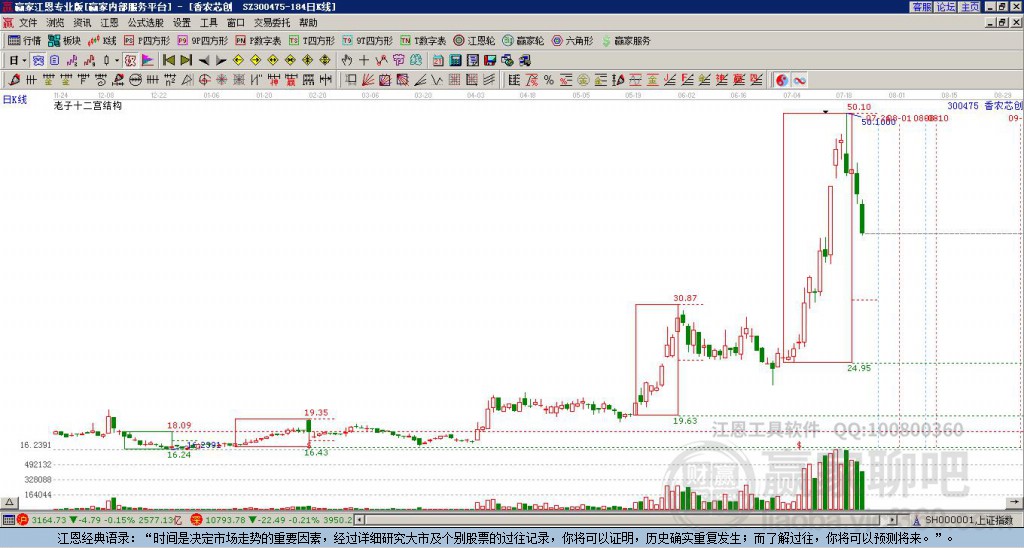Toggle the infinity loop icon
This screenshot has height=548, width=1024.
(x=799, y=80)
